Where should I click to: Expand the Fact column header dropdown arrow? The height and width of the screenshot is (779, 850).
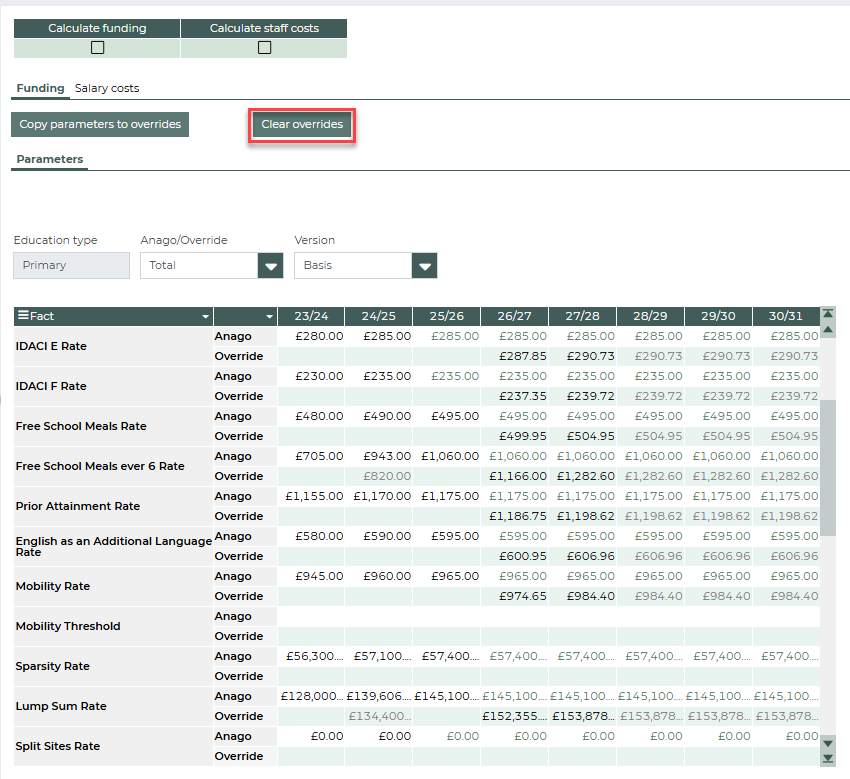pyautogui.click(x=205, y=316)
